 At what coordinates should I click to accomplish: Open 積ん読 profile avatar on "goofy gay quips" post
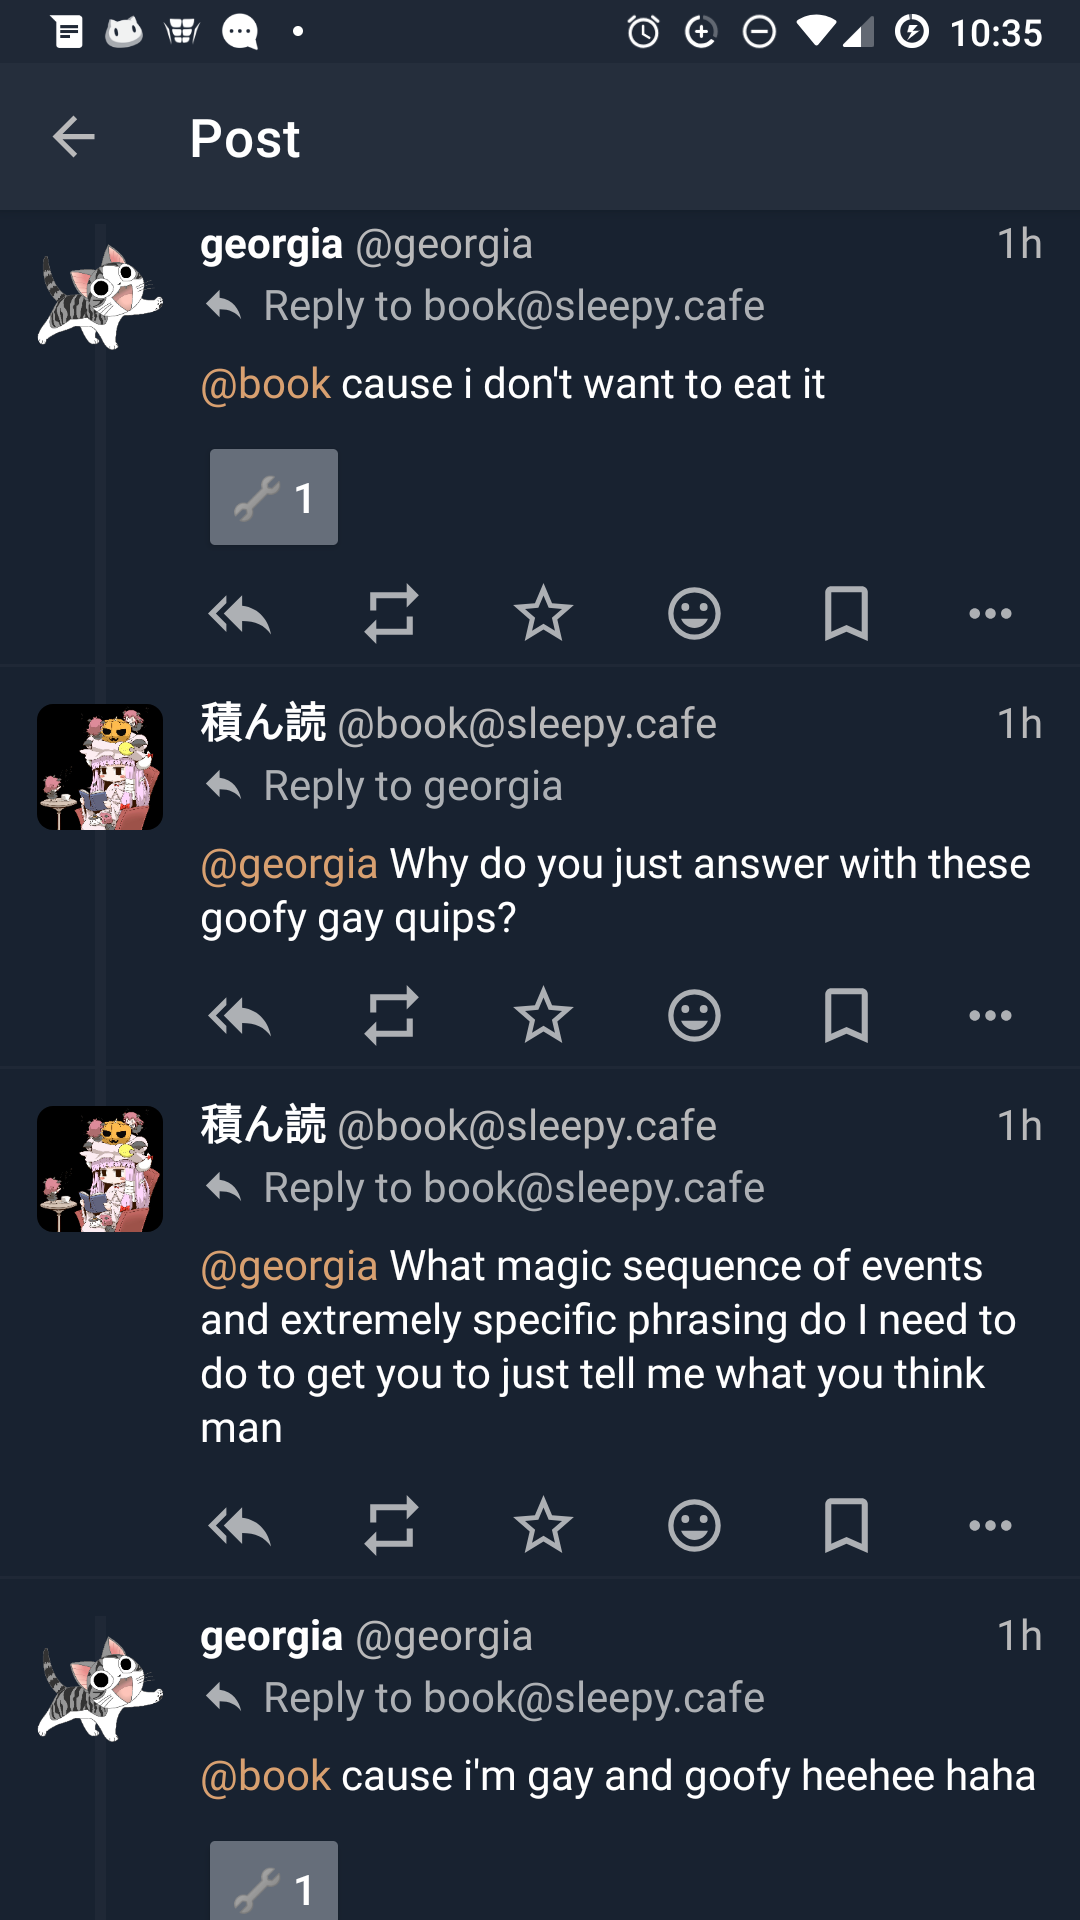[x=100, y=767]
